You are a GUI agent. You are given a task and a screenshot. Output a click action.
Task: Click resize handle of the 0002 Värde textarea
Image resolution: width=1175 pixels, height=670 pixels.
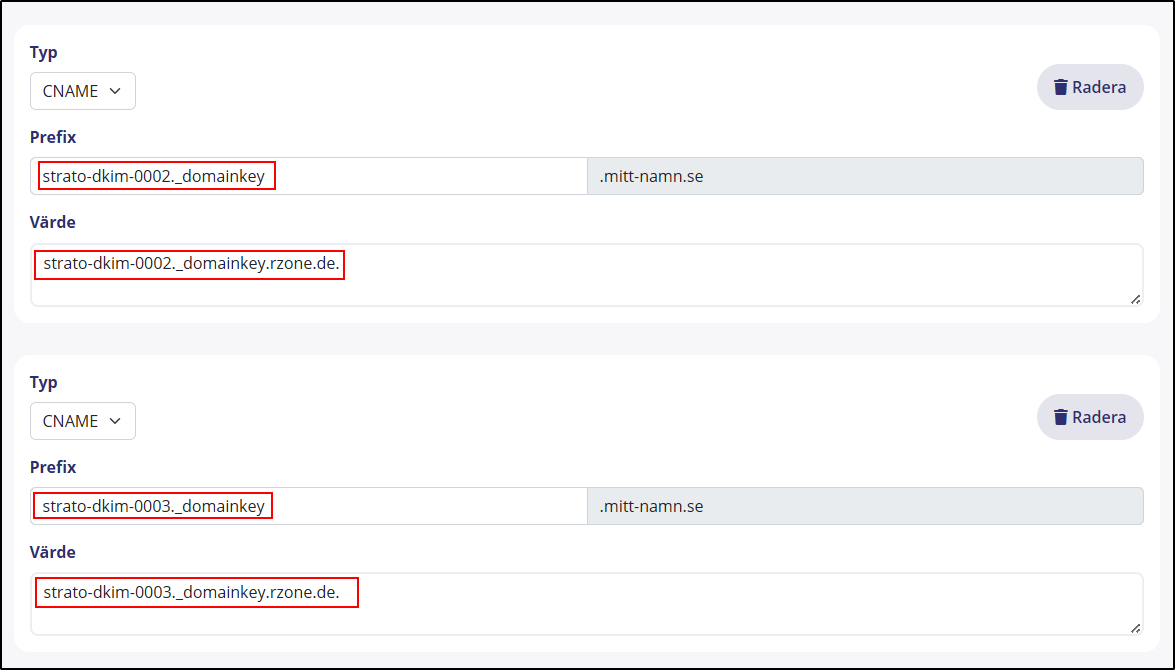1135,298
